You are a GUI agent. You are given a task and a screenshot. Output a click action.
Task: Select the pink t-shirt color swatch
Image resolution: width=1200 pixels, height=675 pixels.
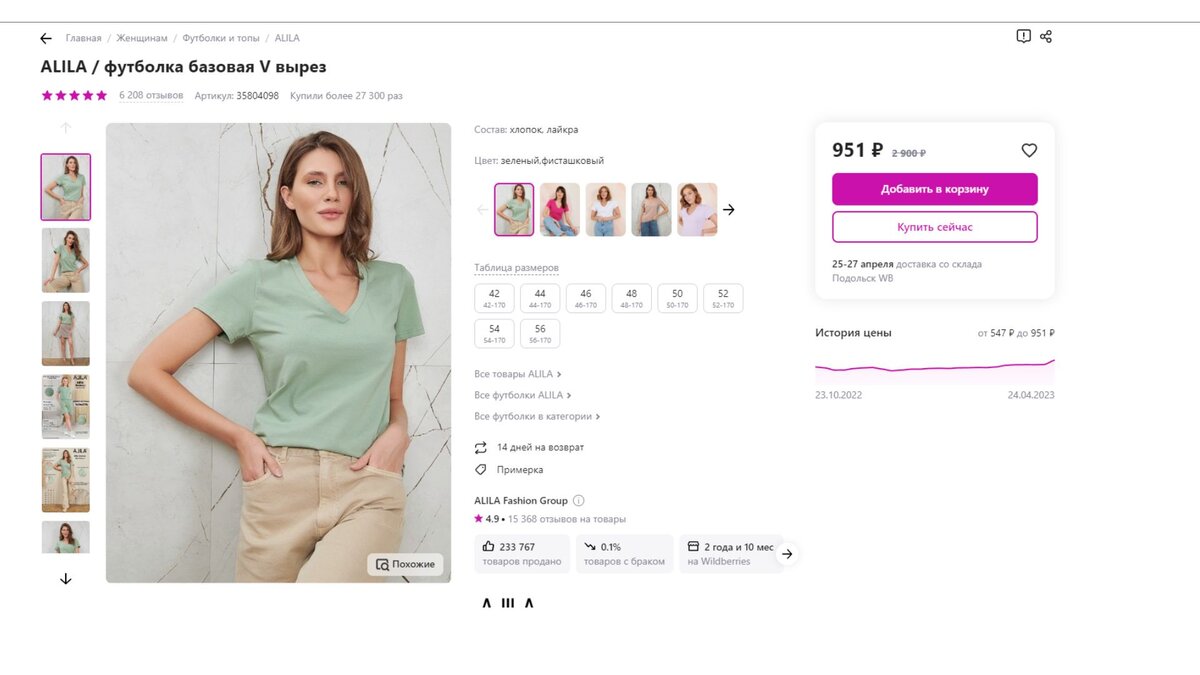560,210
